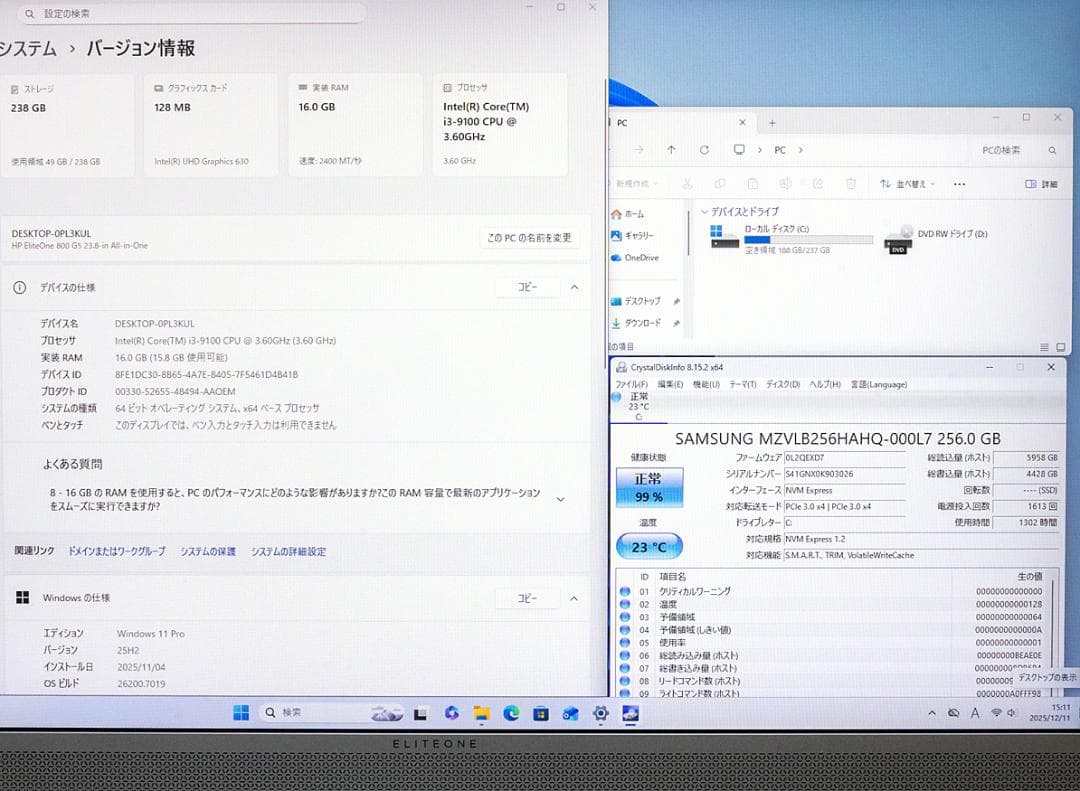This screenshot has width=1080, height=791.
Task: Open the 新規作成 dropdown in File Explorer
Action: click(x=636, y=184)
